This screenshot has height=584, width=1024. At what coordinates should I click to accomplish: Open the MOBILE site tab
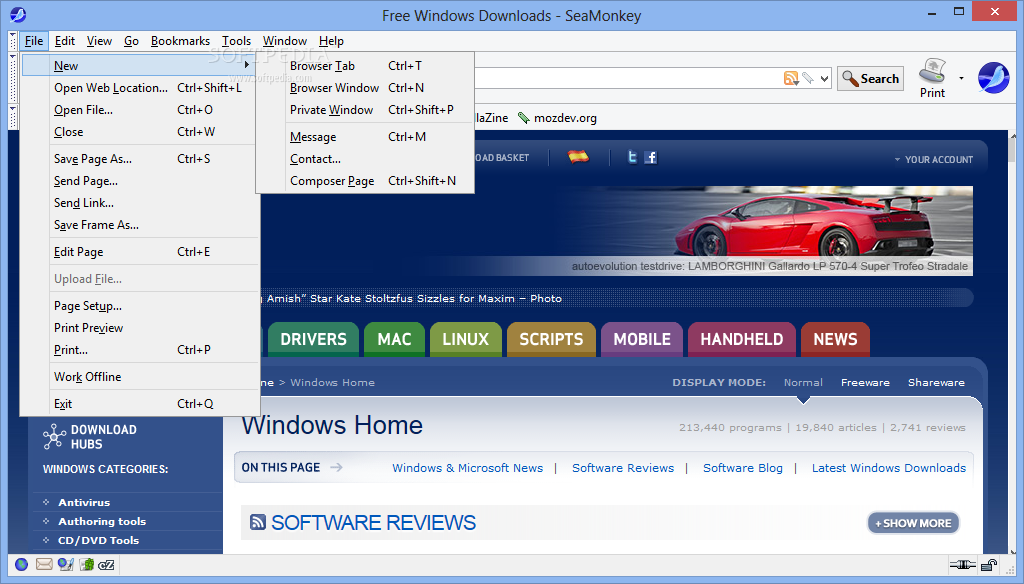click(x=642, y=339)
